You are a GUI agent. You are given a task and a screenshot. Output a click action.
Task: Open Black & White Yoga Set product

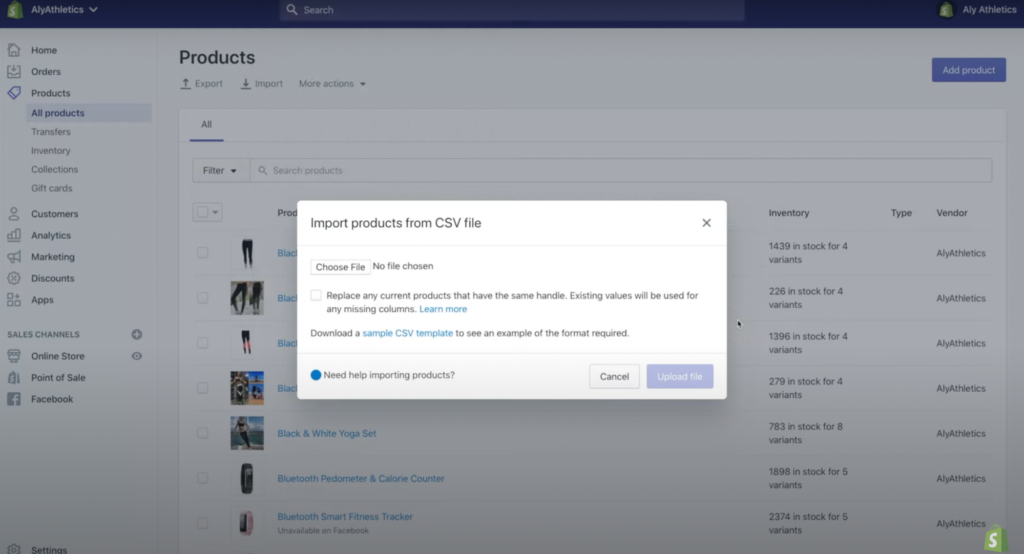pos(327,433)
